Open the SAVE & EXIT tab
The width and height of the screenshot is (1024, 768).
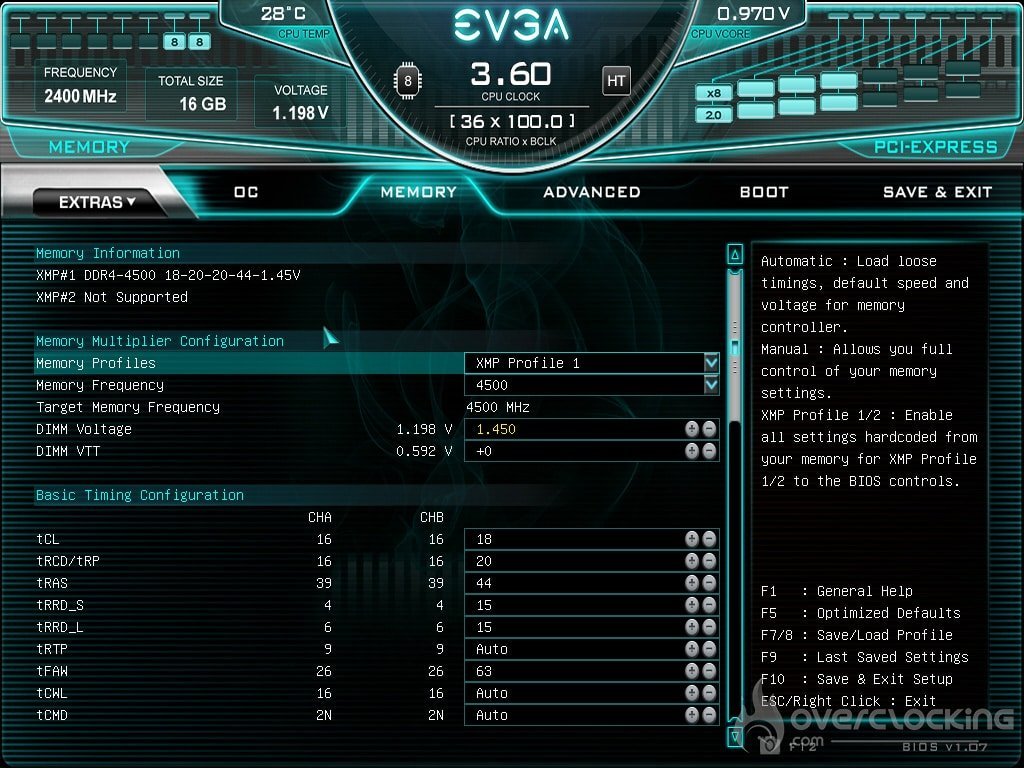(937, 192)
